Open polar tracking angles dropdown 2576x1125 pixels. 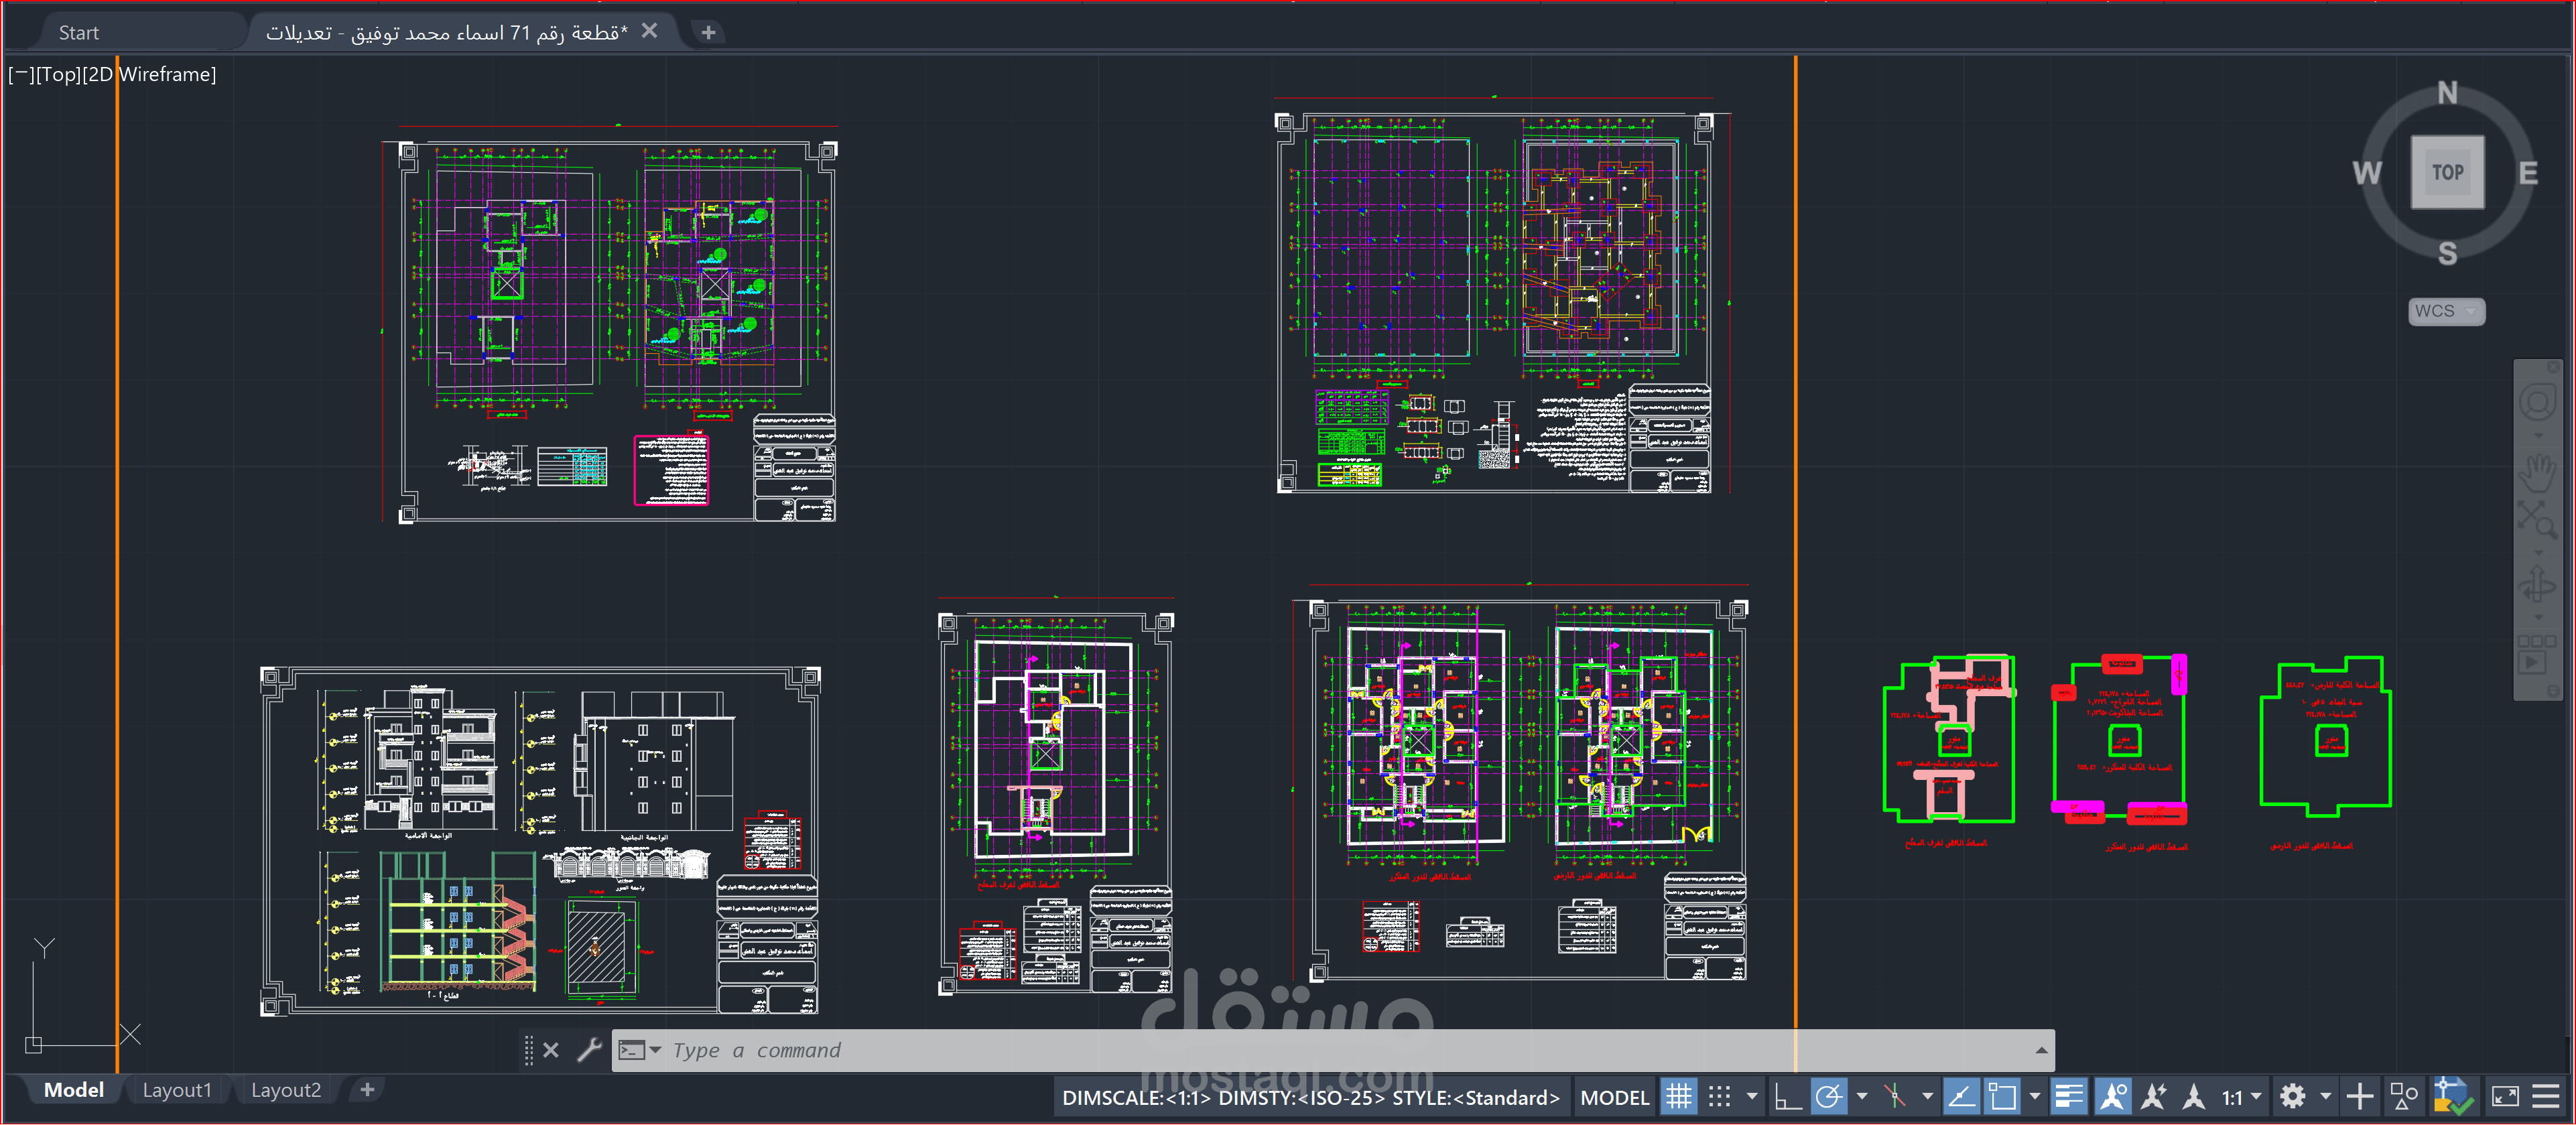pos(1861,1097)
